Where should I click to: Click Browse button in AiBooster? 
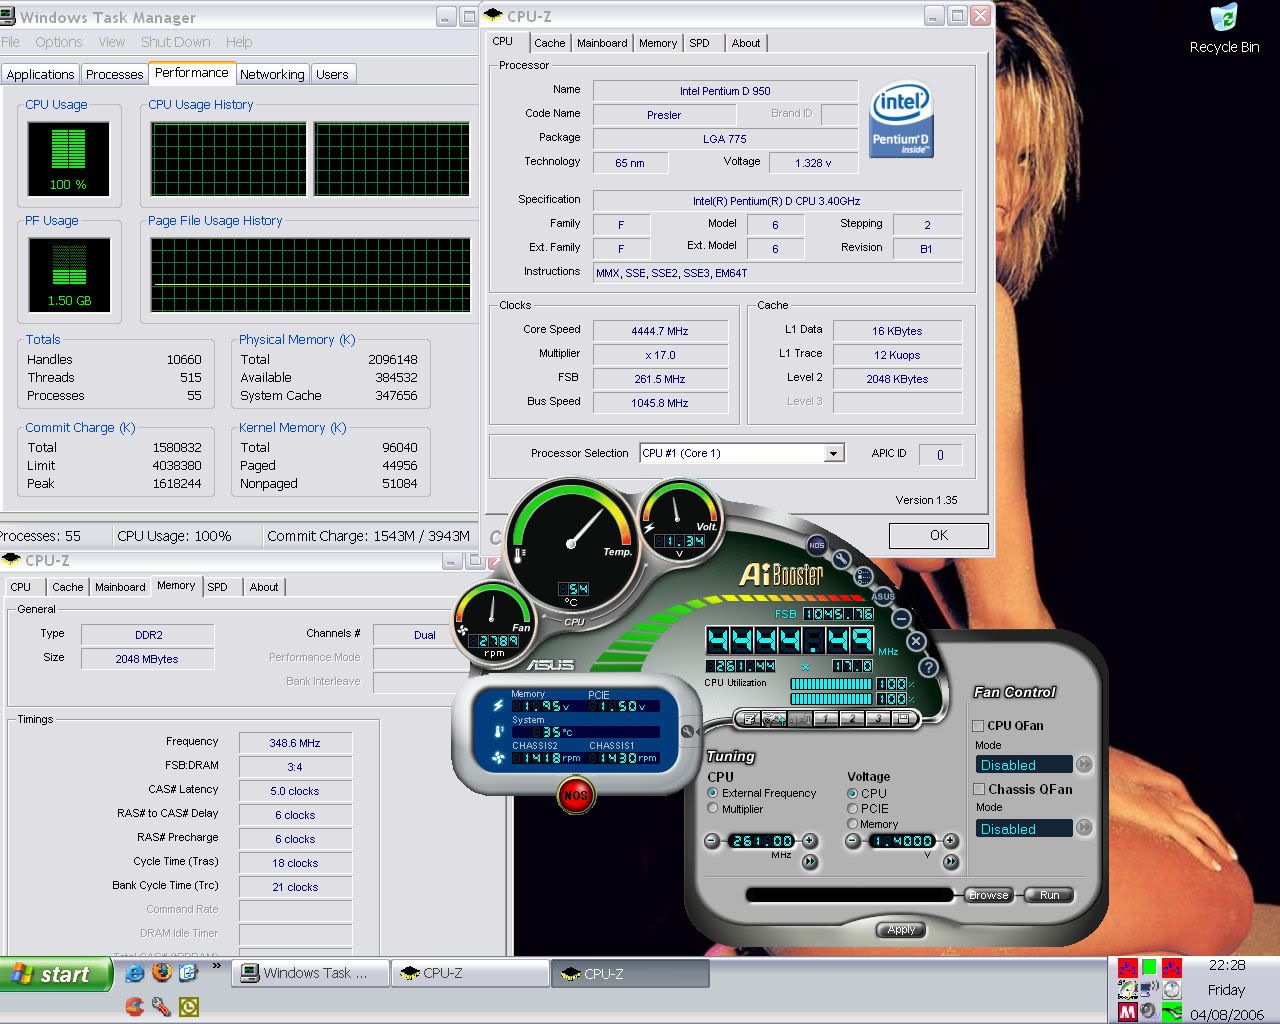point(988,895)
